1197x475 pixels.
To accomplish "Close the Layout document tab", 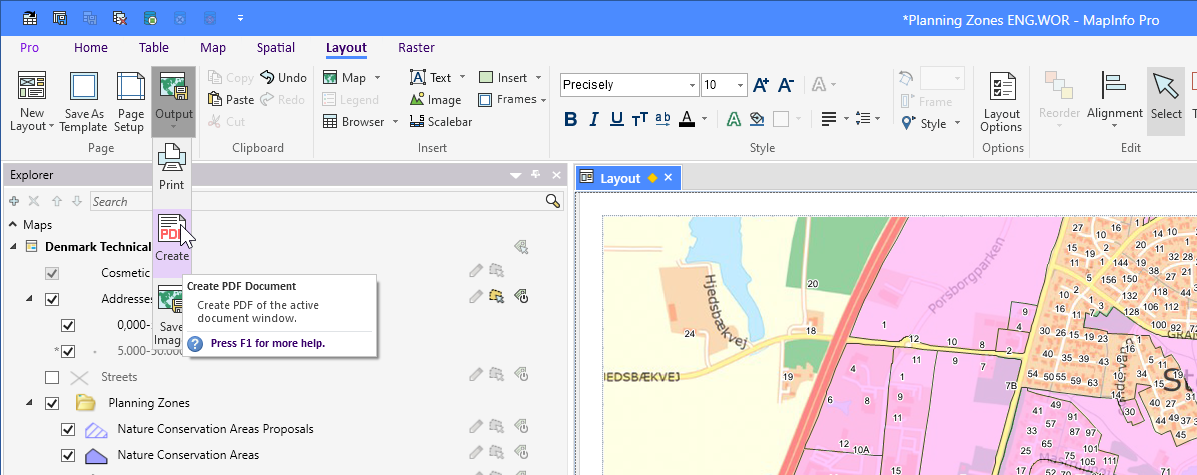I will [668, 178].
